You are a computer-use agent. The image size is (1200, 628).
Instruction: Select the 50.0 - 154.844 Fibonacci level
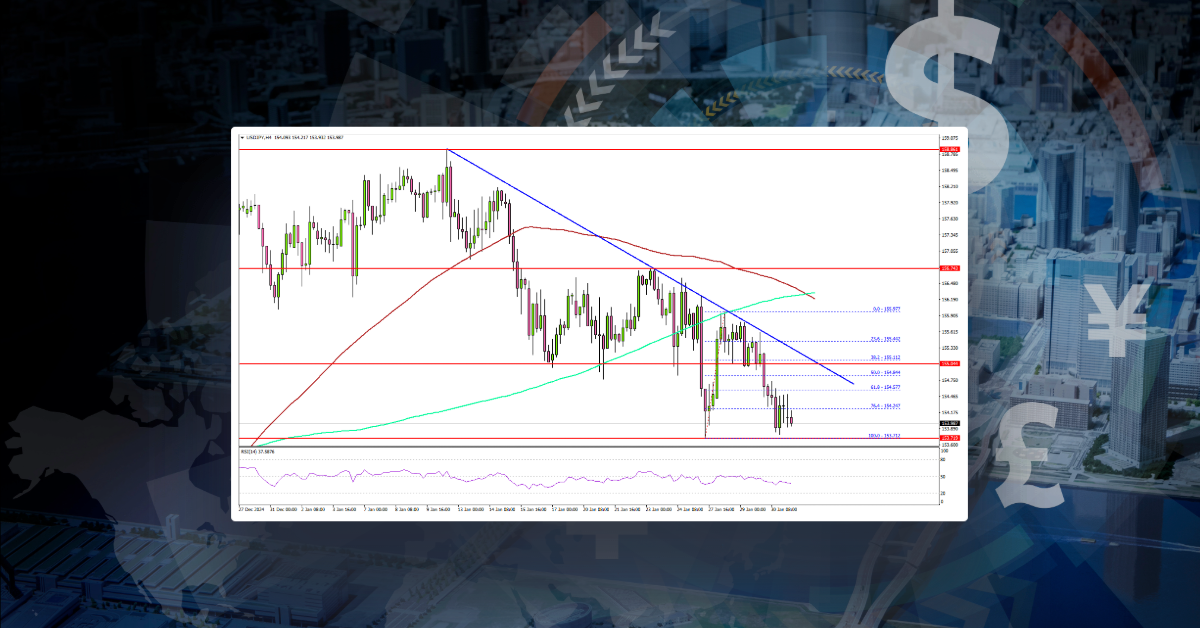pos(886,372)
